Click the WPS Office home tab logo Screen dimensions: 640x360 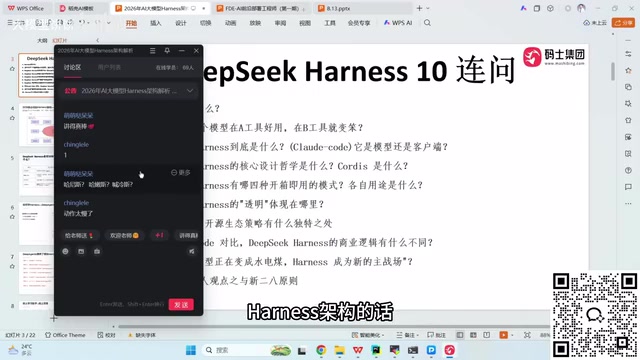[x=26, y=8]
